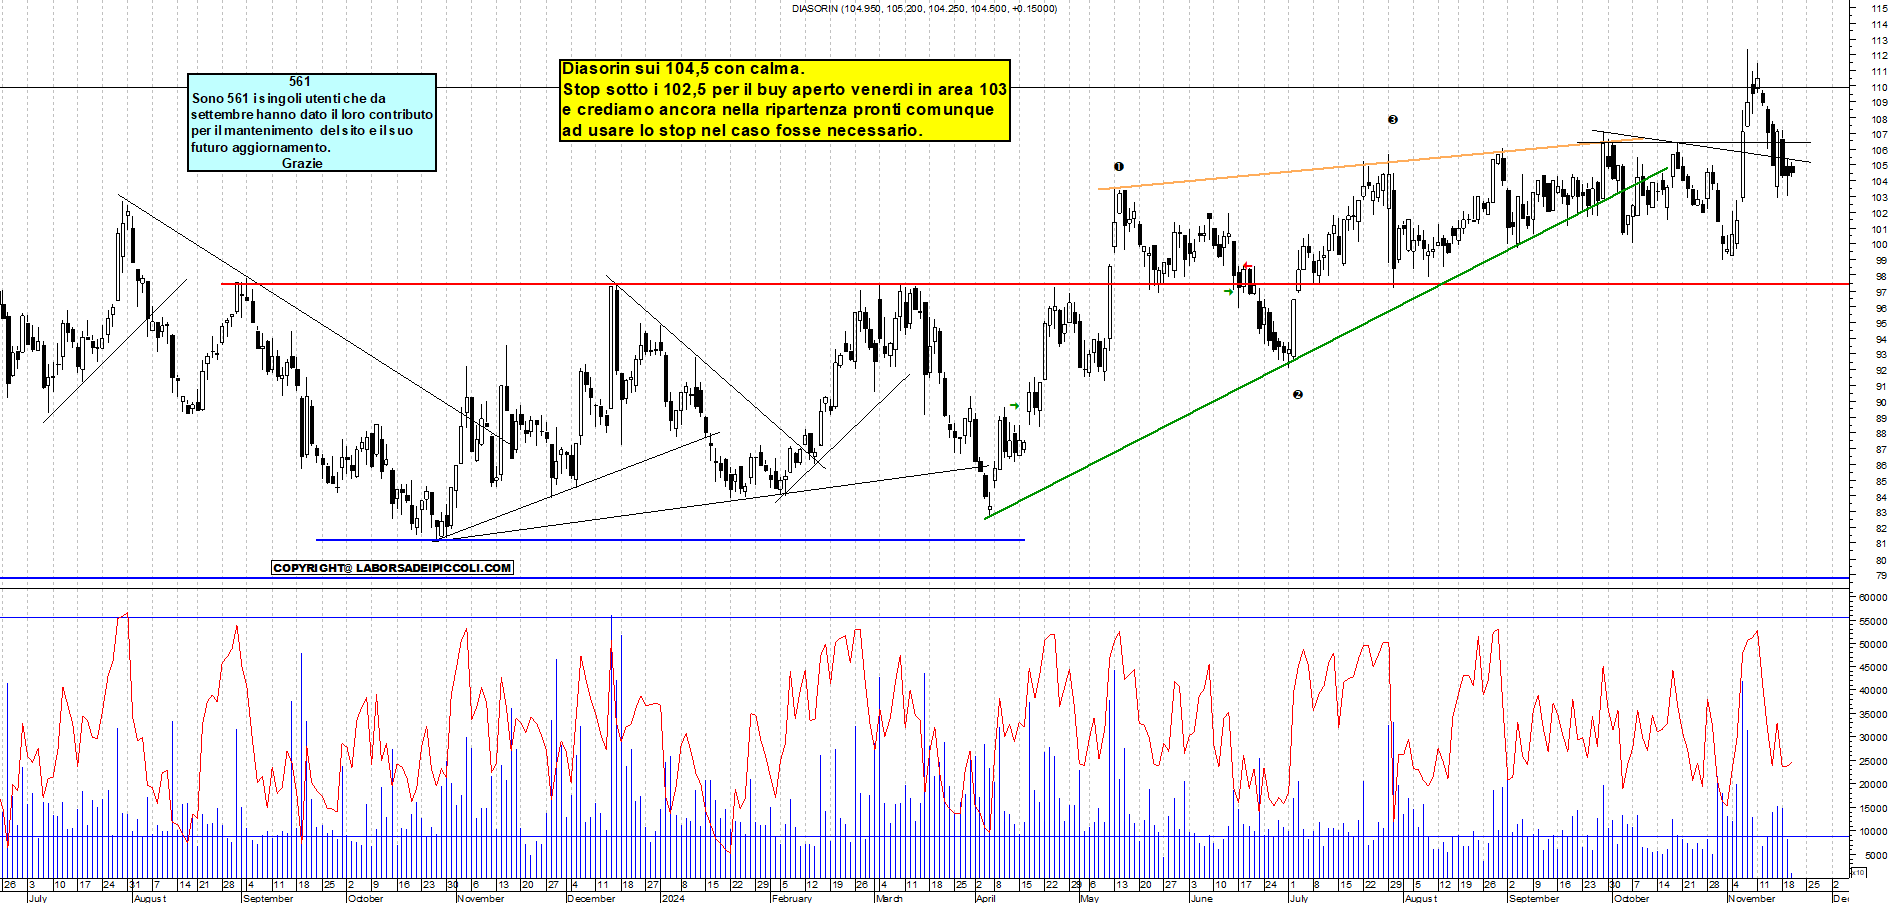Click the red horizontal resistance line near 97.5
The image size is (1890, 903).
(1035, 284)
